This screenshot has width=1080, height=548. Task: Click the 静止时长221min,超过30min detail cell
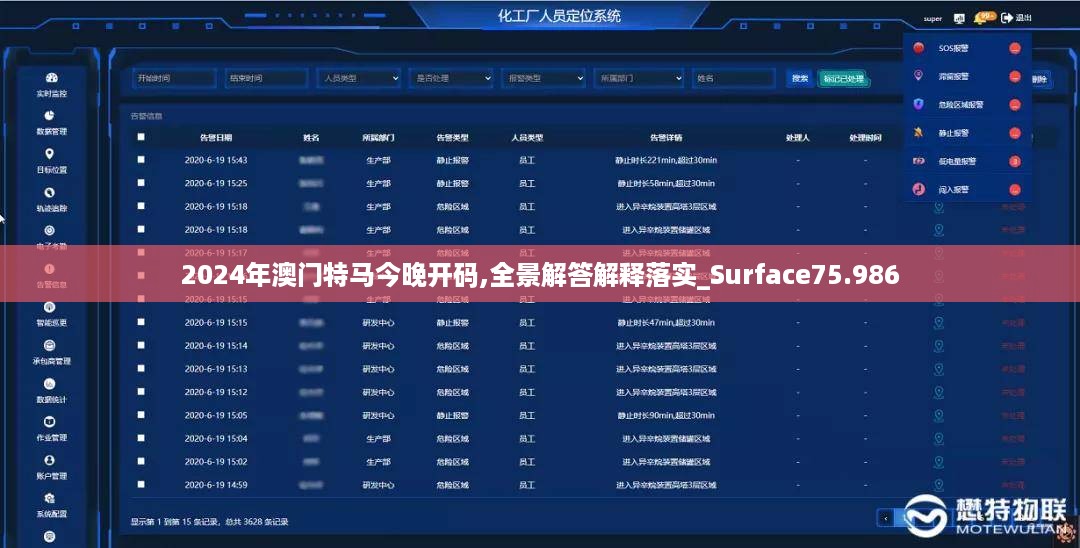tap(666, 160)
